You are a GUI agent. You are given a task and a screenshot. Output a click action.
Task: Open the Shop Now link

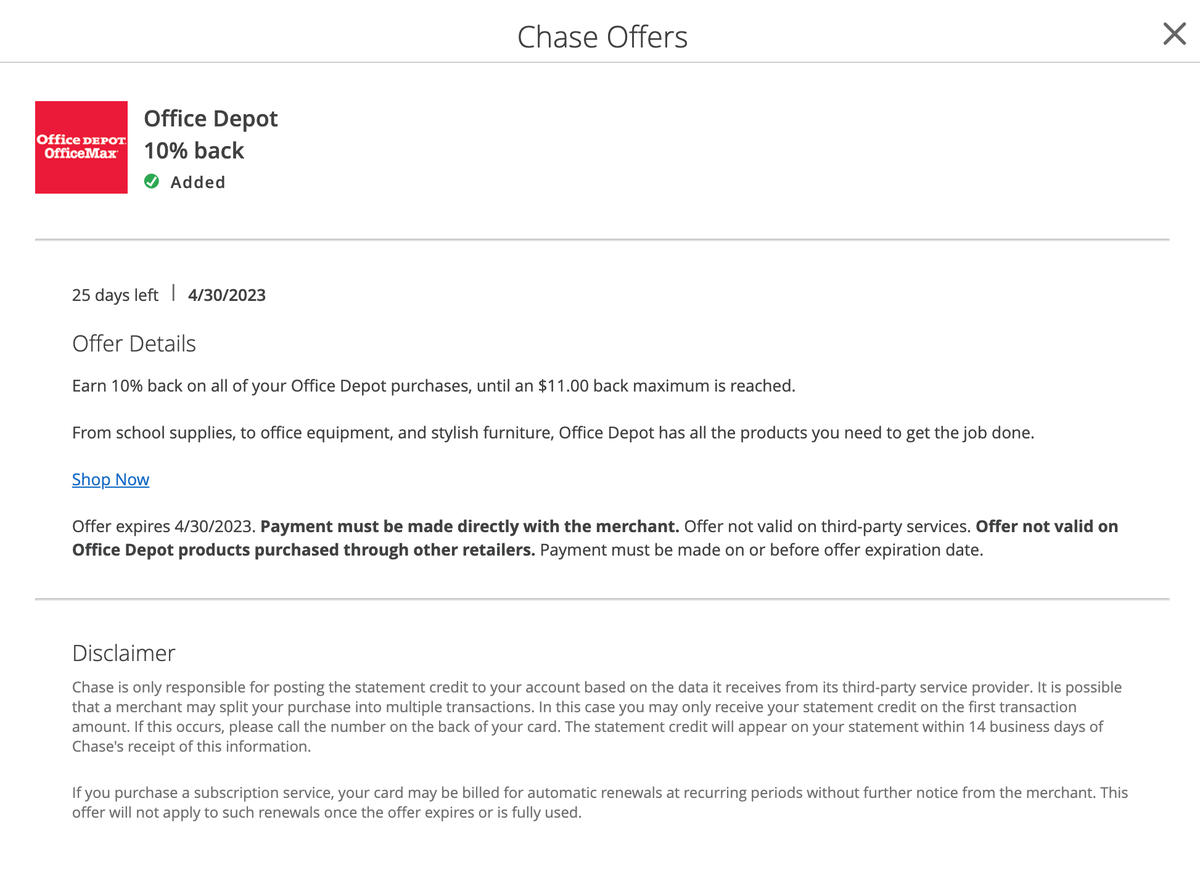pyautogui.click(x=110, y=479)
